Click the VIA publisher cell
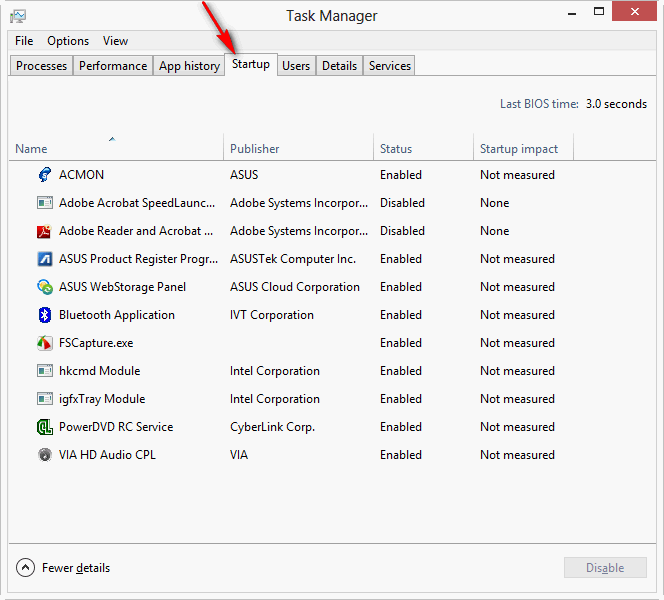Viewport: 664px width, 600px height. pos(239,454)
